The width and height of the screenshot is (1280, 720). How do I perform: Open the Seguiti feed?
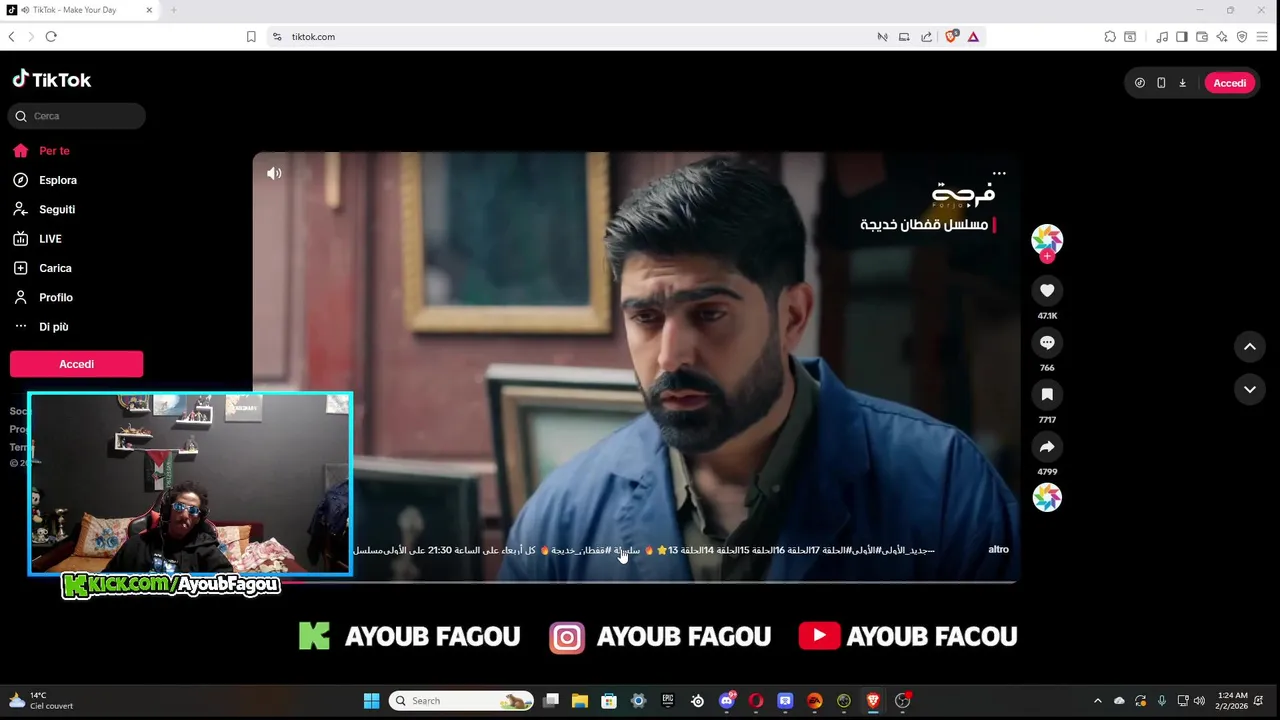pyautogui.click(x=57, y=209)
